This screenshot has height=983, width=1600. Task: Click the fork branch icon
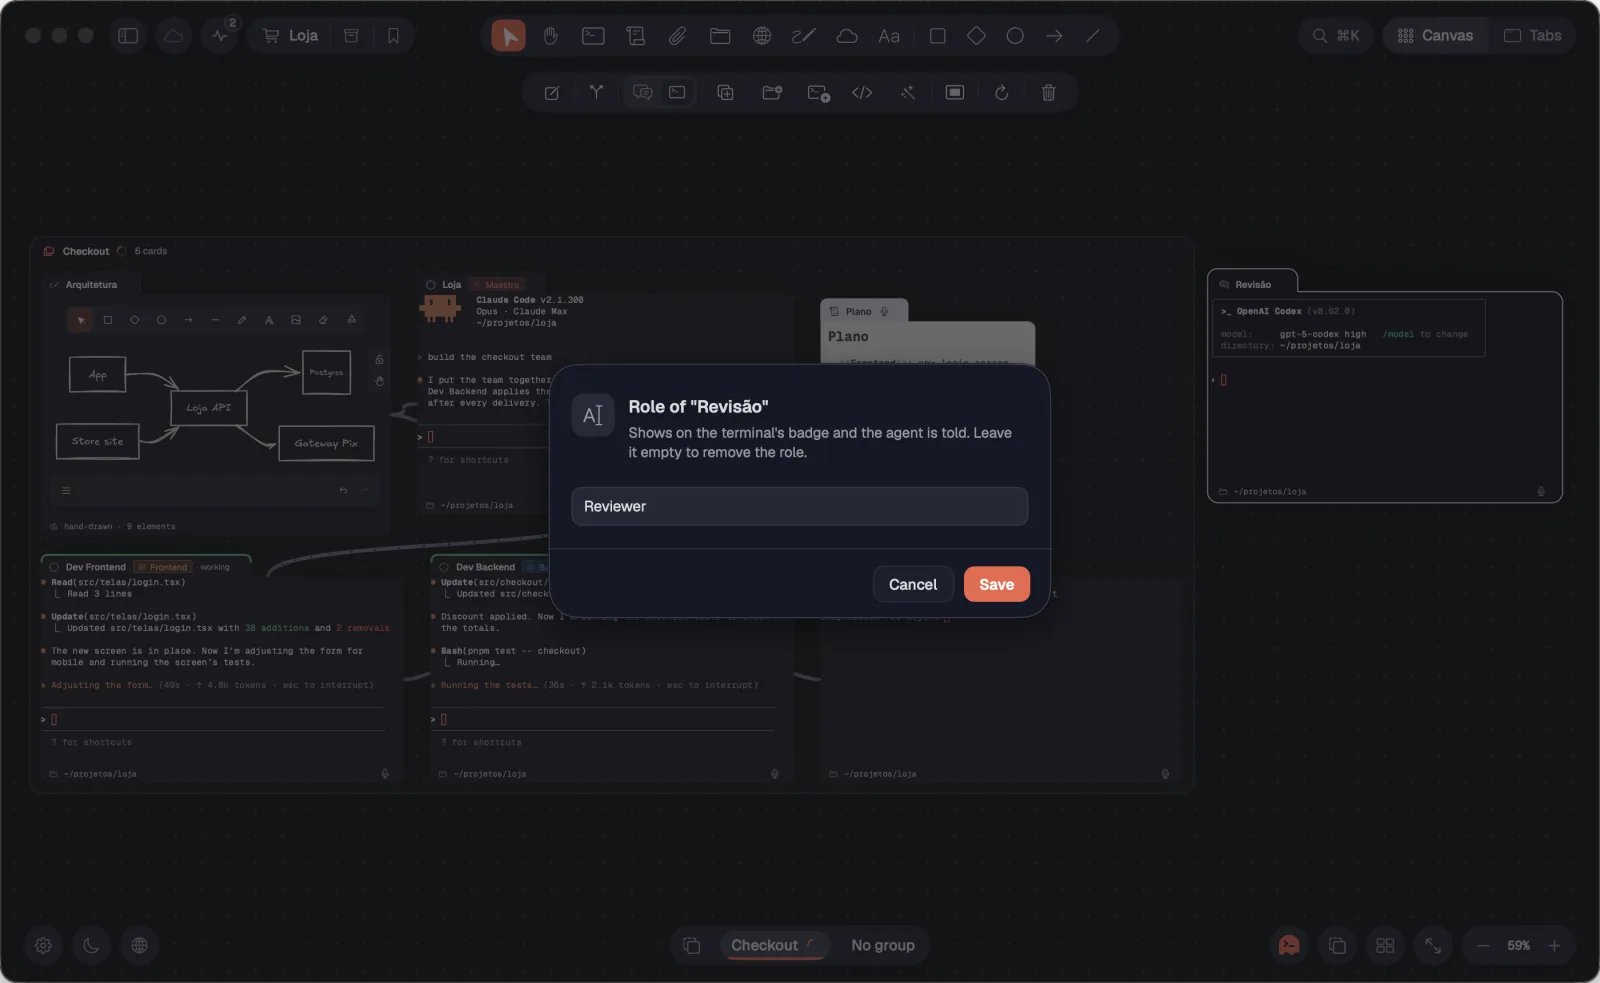click(x=596, y=93)
